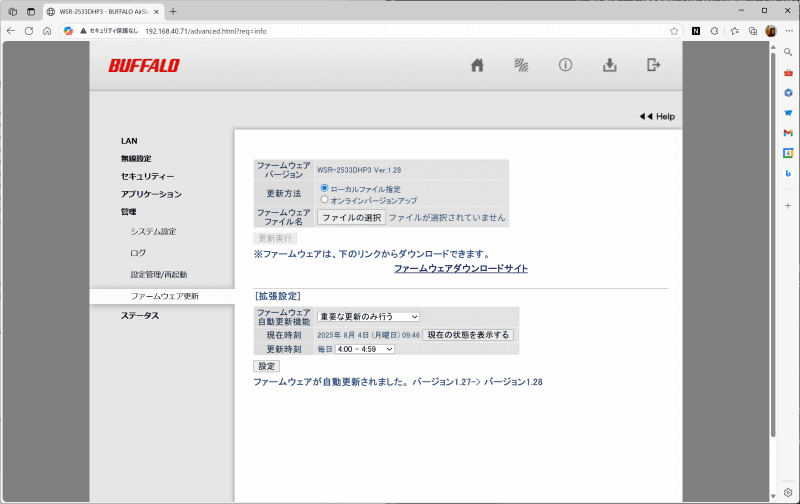The image size is (800, 504).
Task: Open the browser profile avatar
Action: (x=771, y=31)
